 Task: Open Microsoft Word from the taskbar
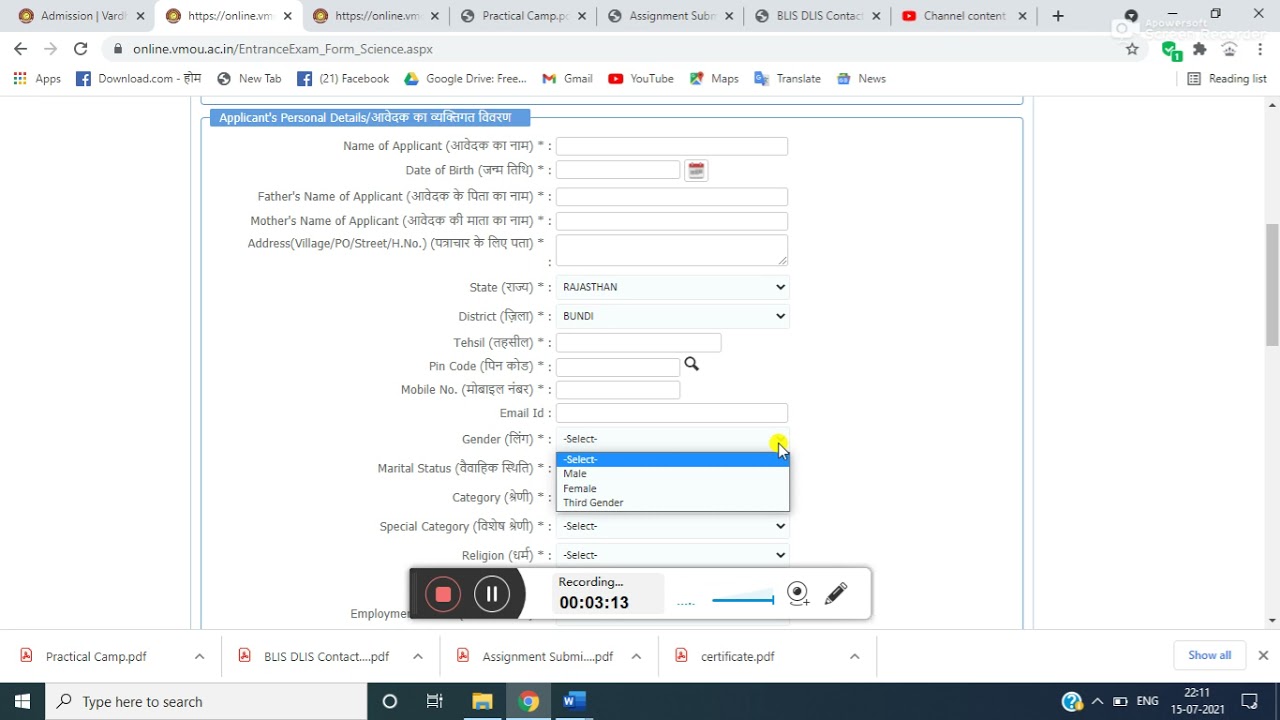[574, 701]
